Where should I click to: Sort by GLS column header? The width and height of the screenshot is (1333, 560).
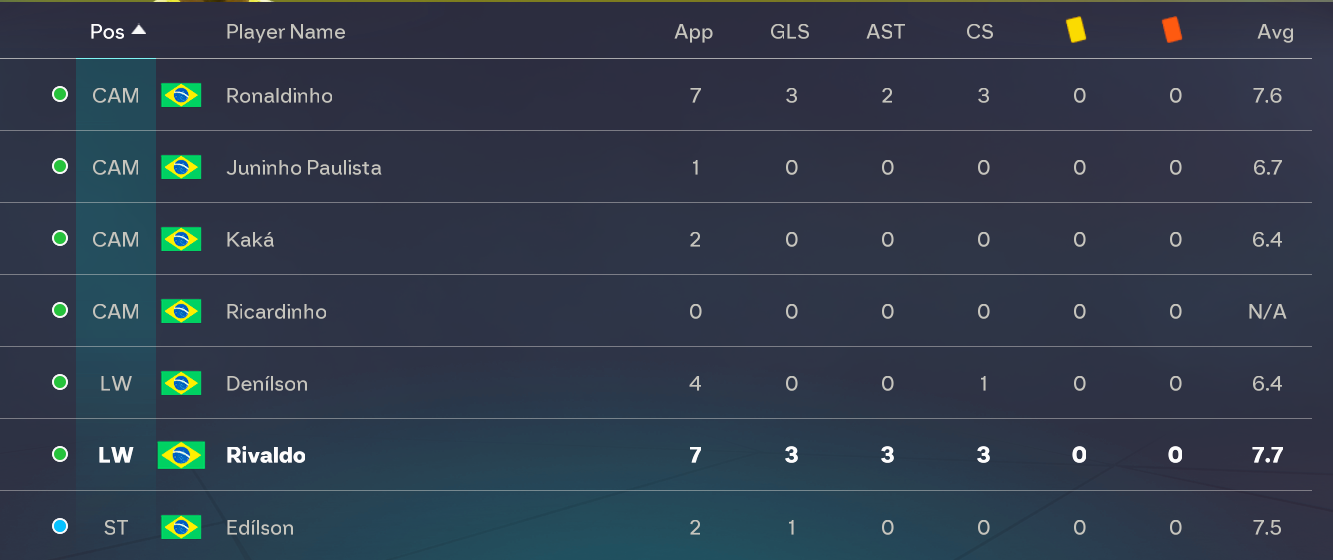790,32
